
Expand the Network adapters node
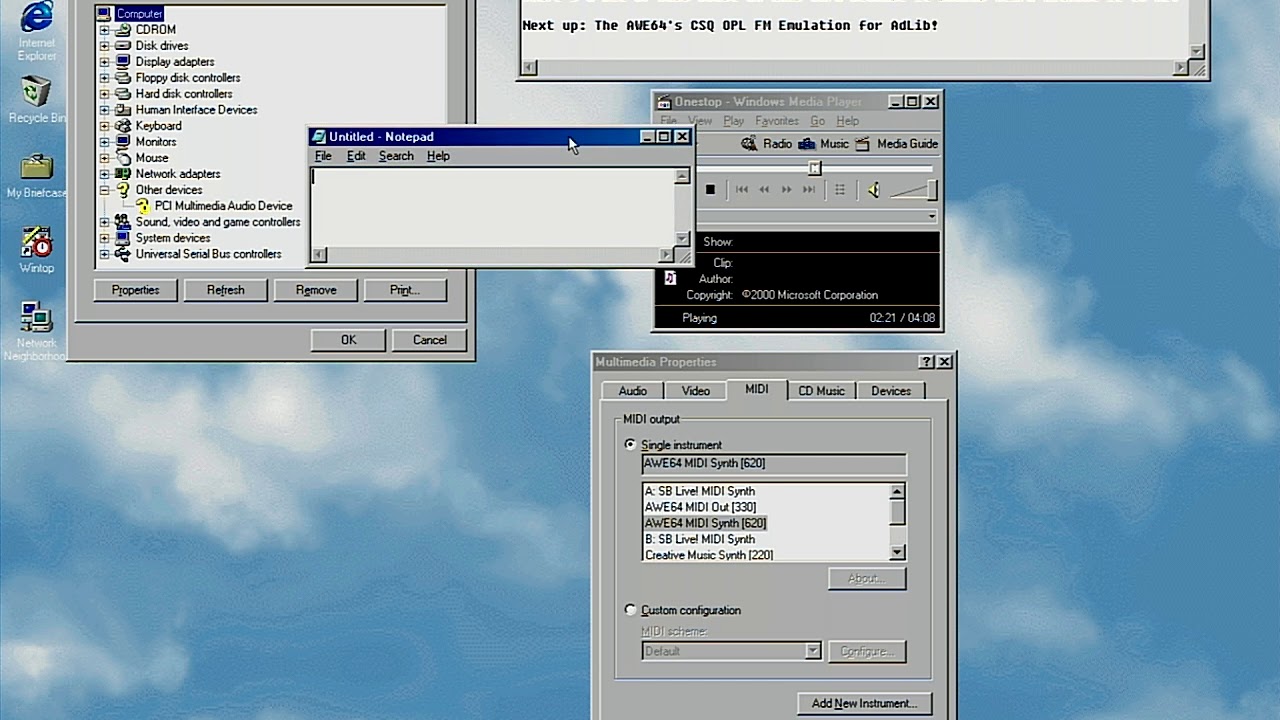[x=104, y=174]
